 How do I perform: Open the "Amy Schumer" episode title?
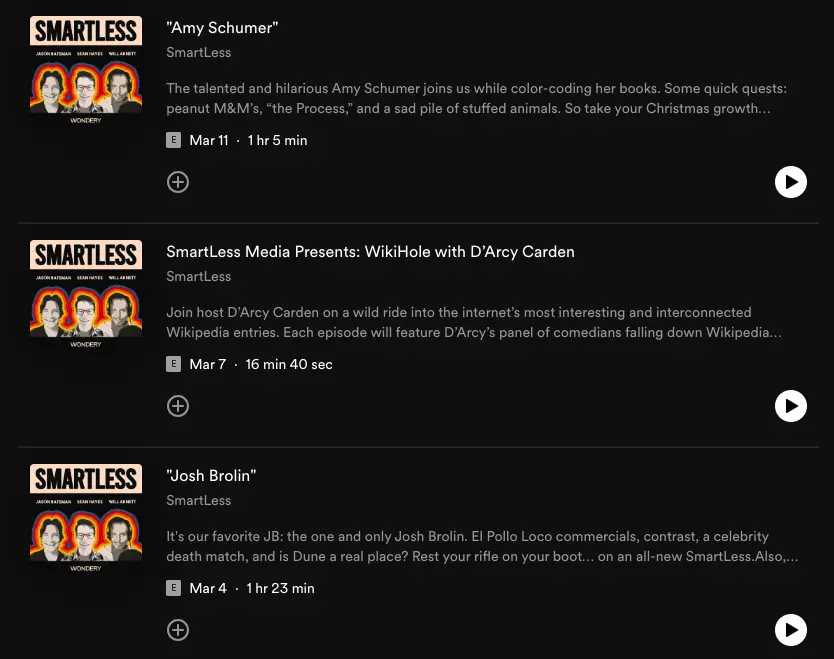click(222, 28)
